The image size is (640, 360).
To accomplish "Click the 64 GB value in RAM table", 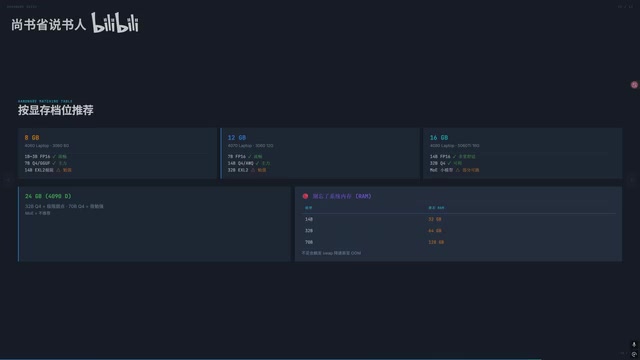I will (435, 231).
